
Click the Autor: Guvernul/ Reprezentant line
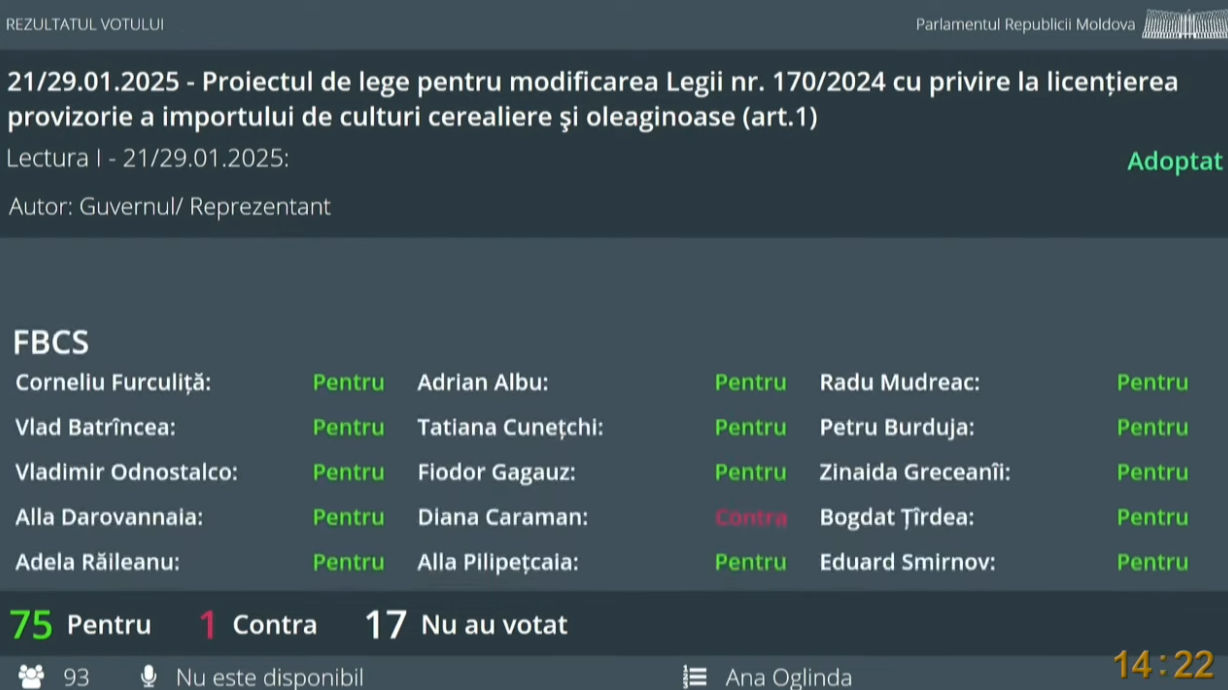[170, 207]
